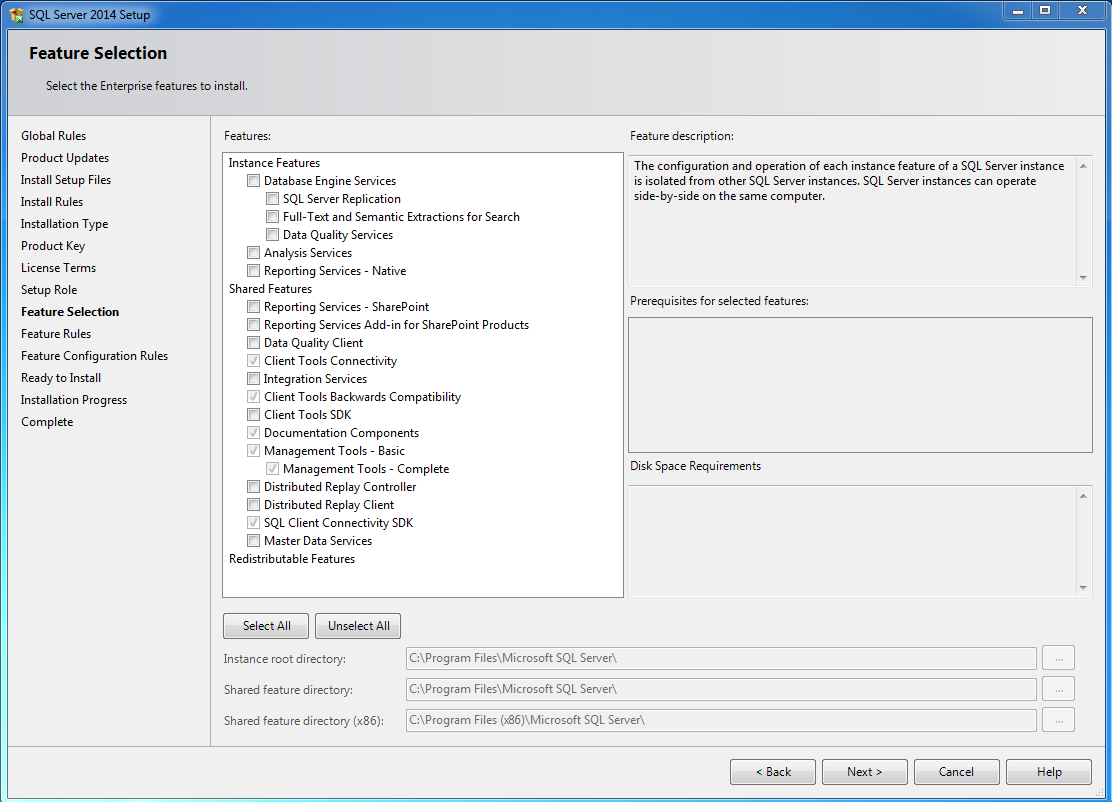Proceed with the Next button

tap(864, 772)
